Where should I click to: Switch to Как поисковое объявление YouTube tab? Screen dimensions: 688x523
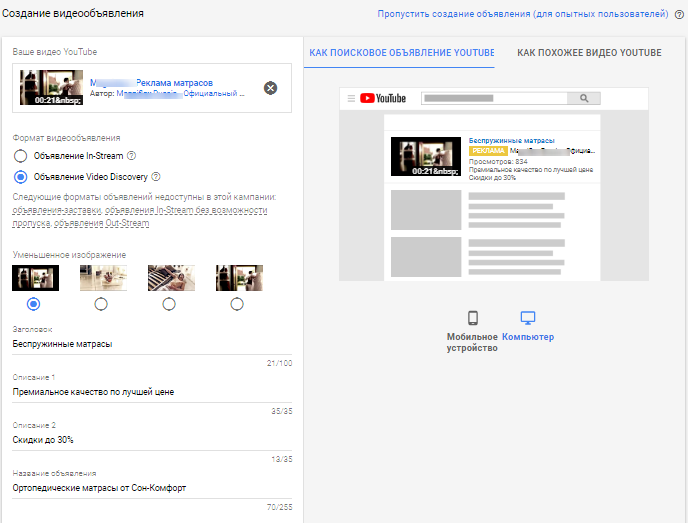coord(401,52)
